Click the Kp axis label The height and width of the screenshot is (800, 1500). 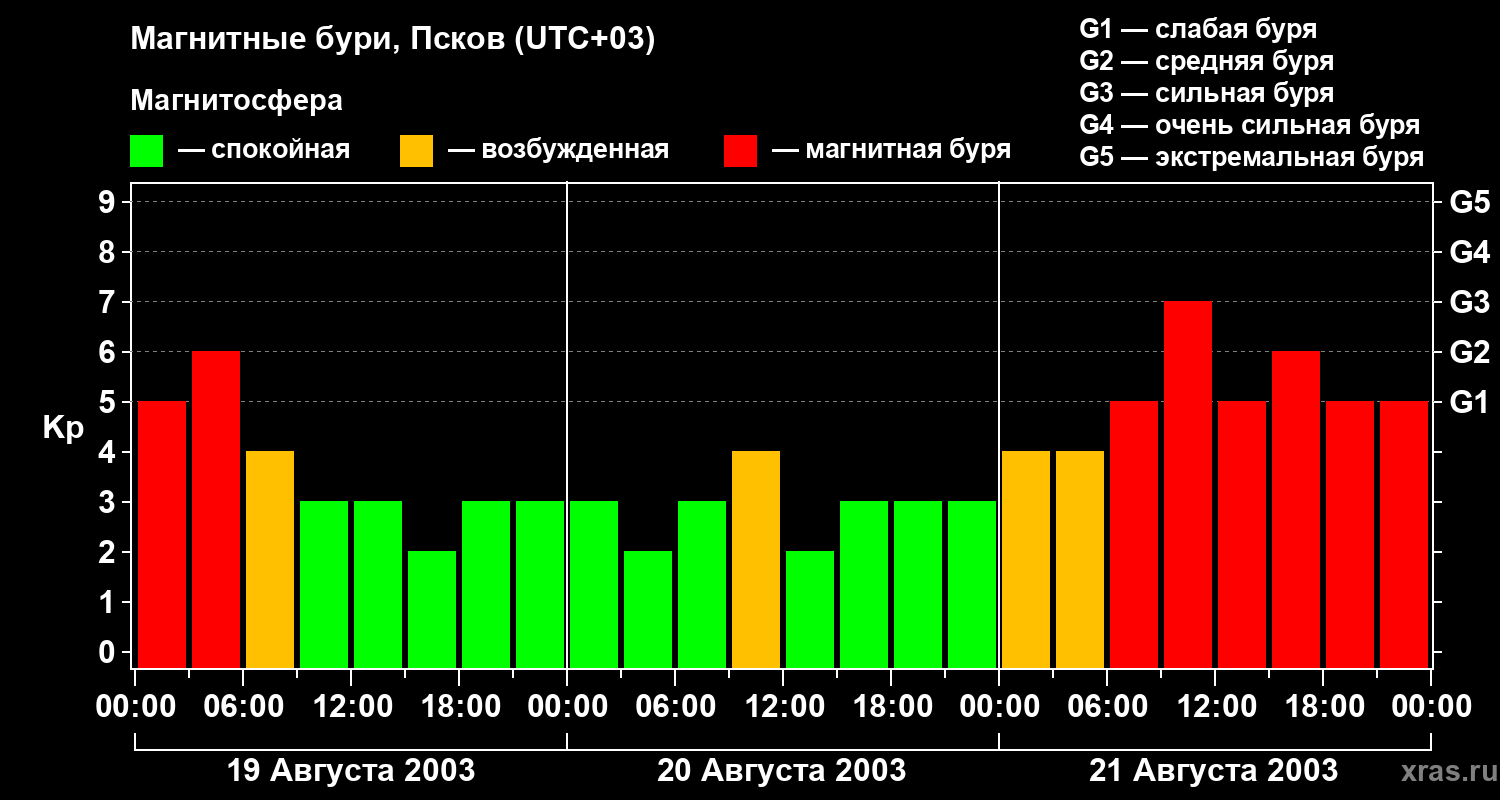(x=63, y=428)
